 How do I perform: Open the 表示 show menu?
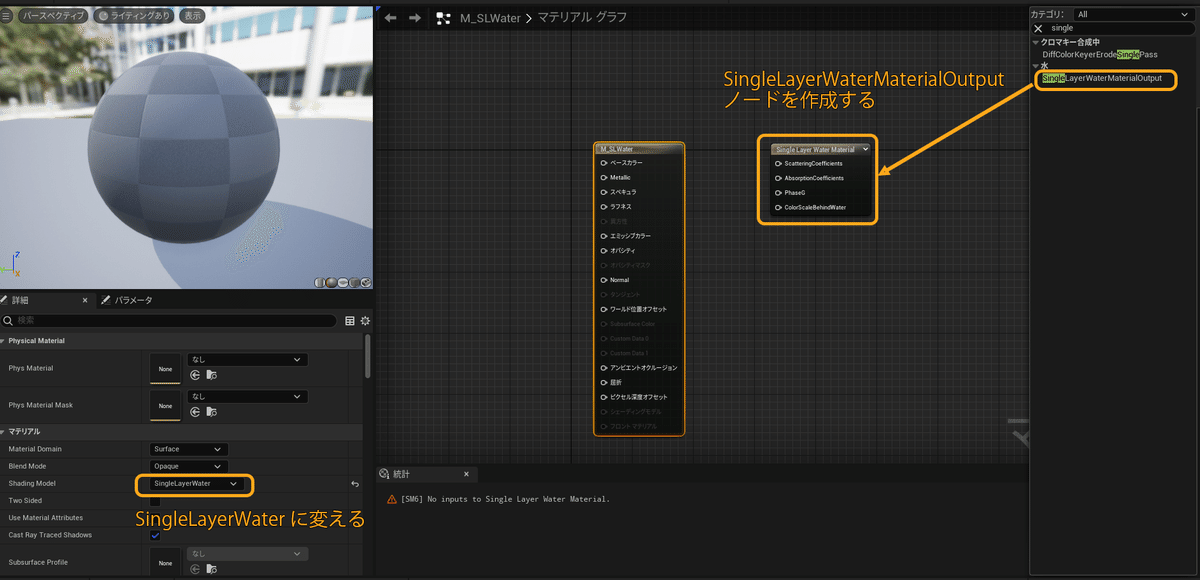(x=193, y=16)
